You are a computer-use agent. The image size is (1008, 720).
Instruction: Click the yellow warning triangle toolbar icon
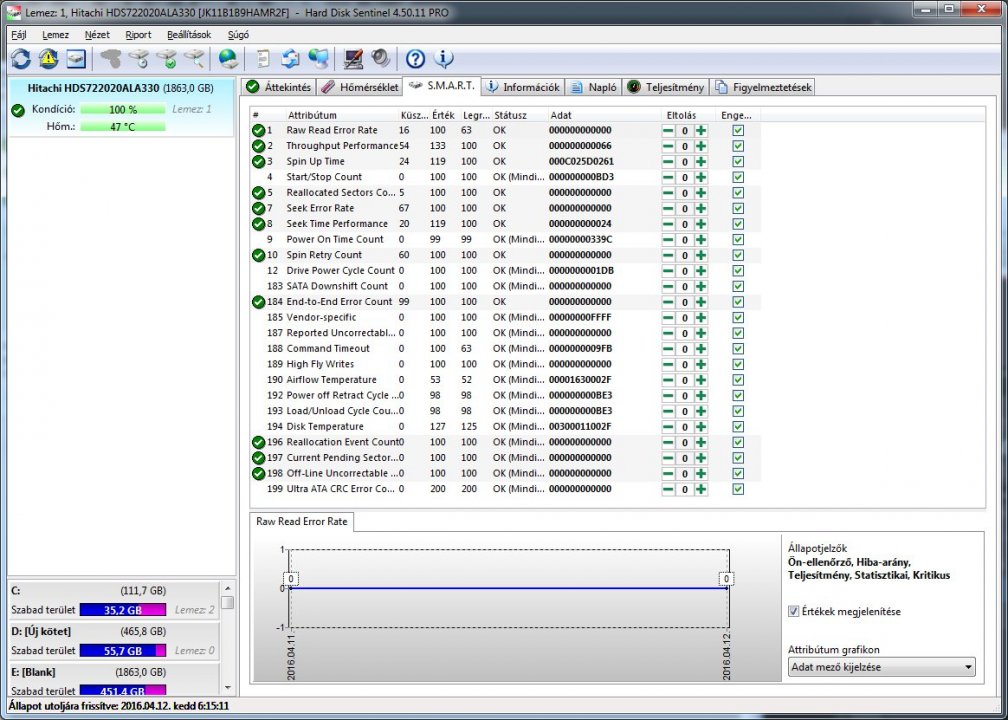tap(48, 59)
